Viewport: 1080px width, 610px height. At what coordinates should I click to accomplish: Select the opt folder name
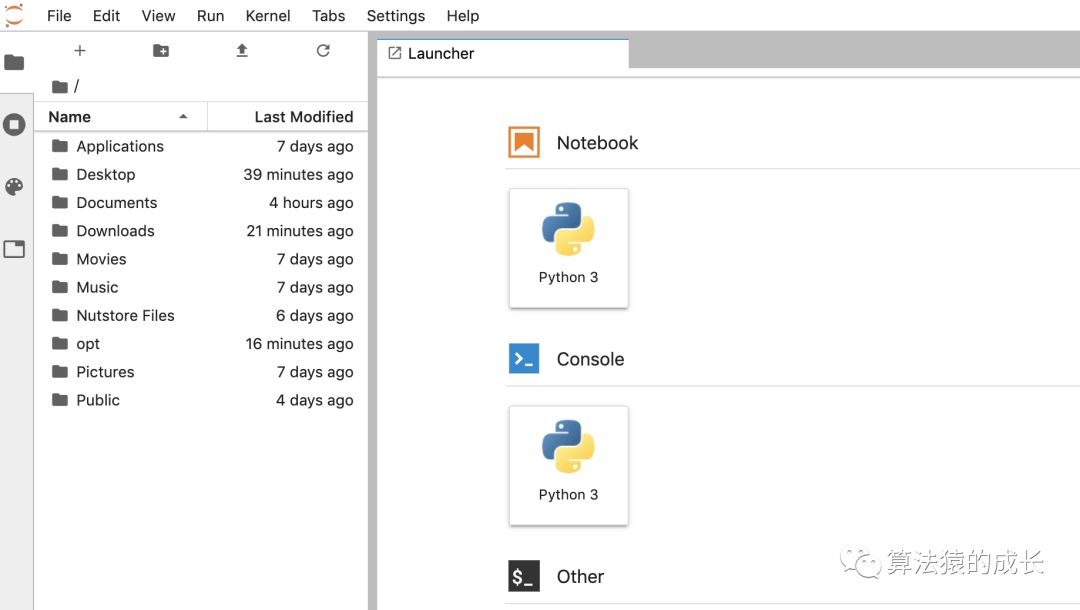click(x=87, y=344)
